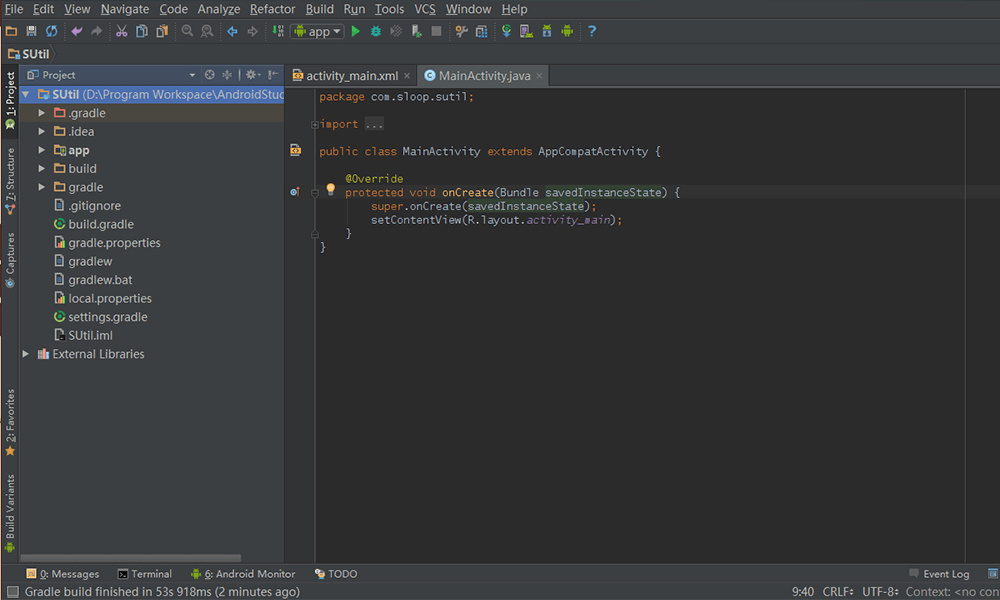The width and height of the screenshot is (1000, 600).
Task: Open the Refactor menu
Action: pyautogui.click(x=272, y=9)
